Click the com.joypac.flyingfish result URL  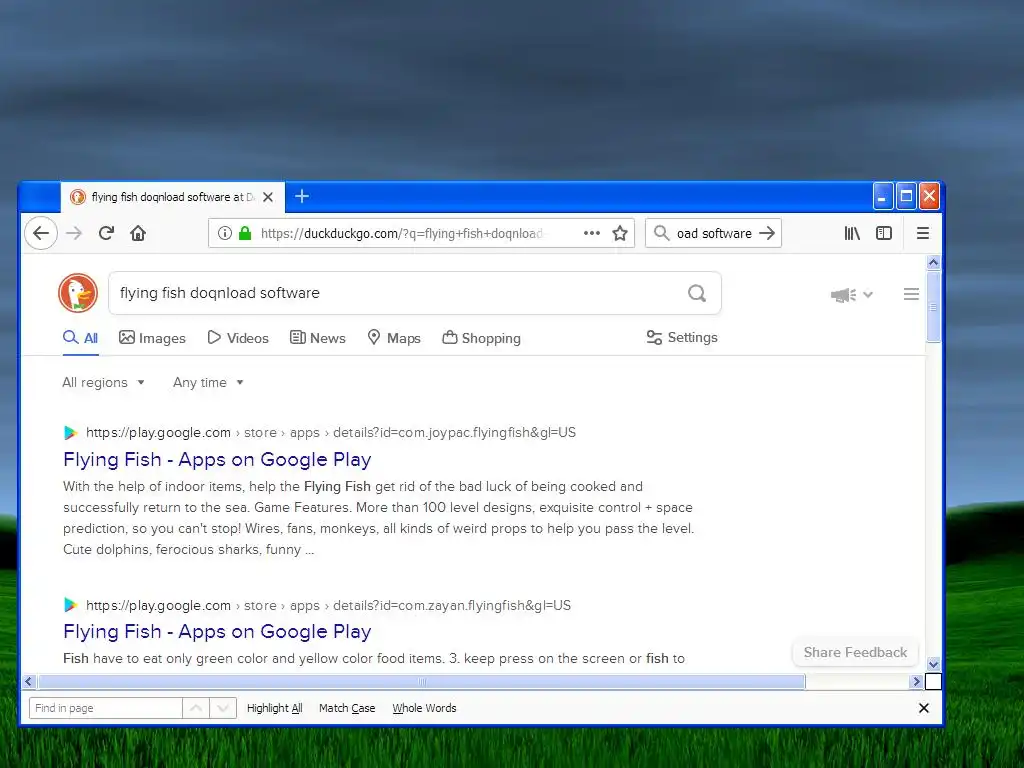(x=330, y=432)
